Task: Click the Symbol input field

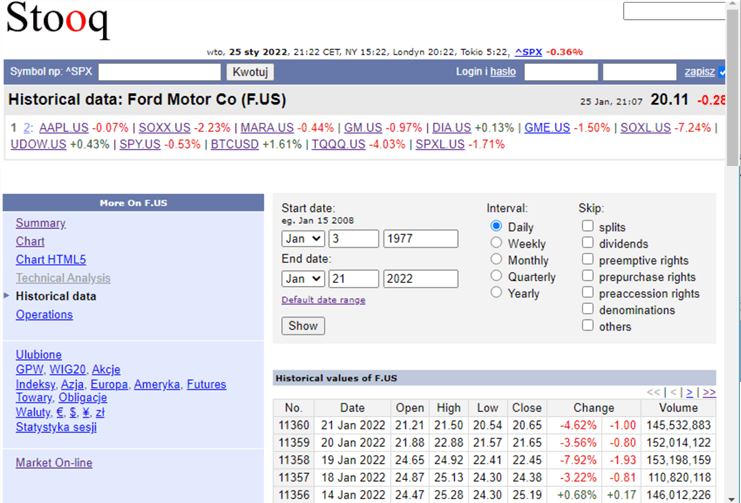Action: point(160,72)
